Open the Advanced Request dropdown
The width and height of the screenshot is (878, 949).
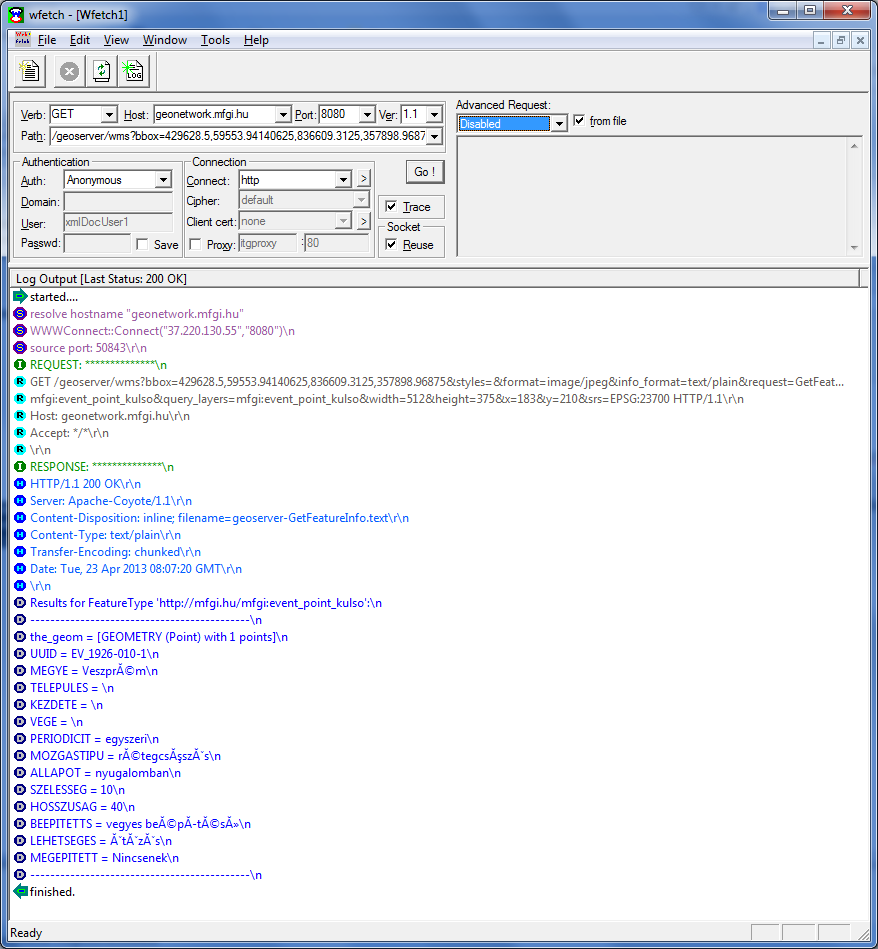coord(559,123)
